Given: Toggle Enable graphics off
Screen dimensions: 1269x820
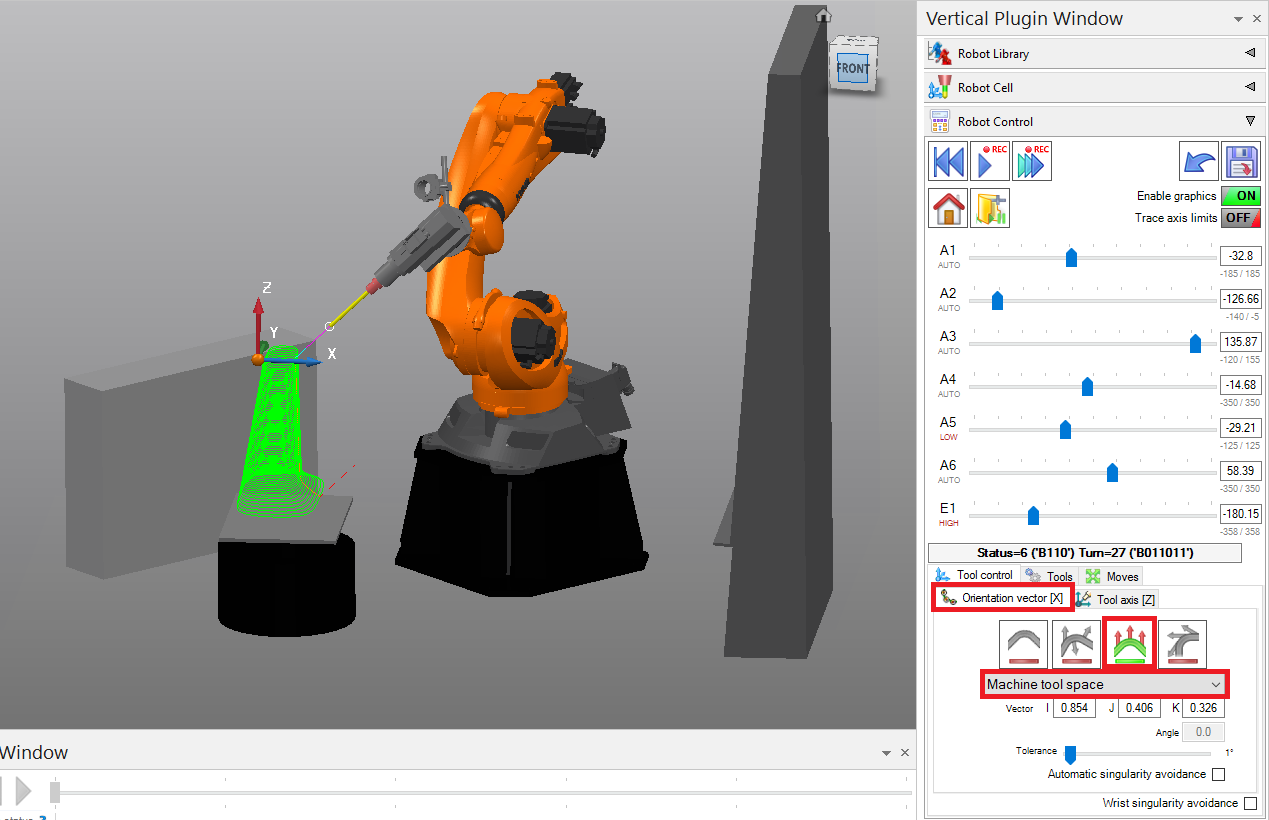Looking at the screenshot, I should (1240, 195).
